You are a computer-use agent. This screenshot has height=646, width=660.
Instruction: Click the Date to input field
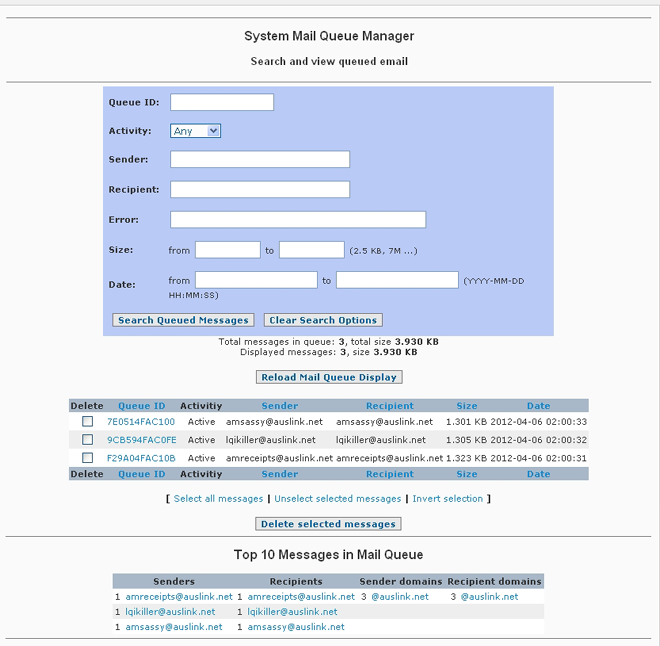click(397, 280)
